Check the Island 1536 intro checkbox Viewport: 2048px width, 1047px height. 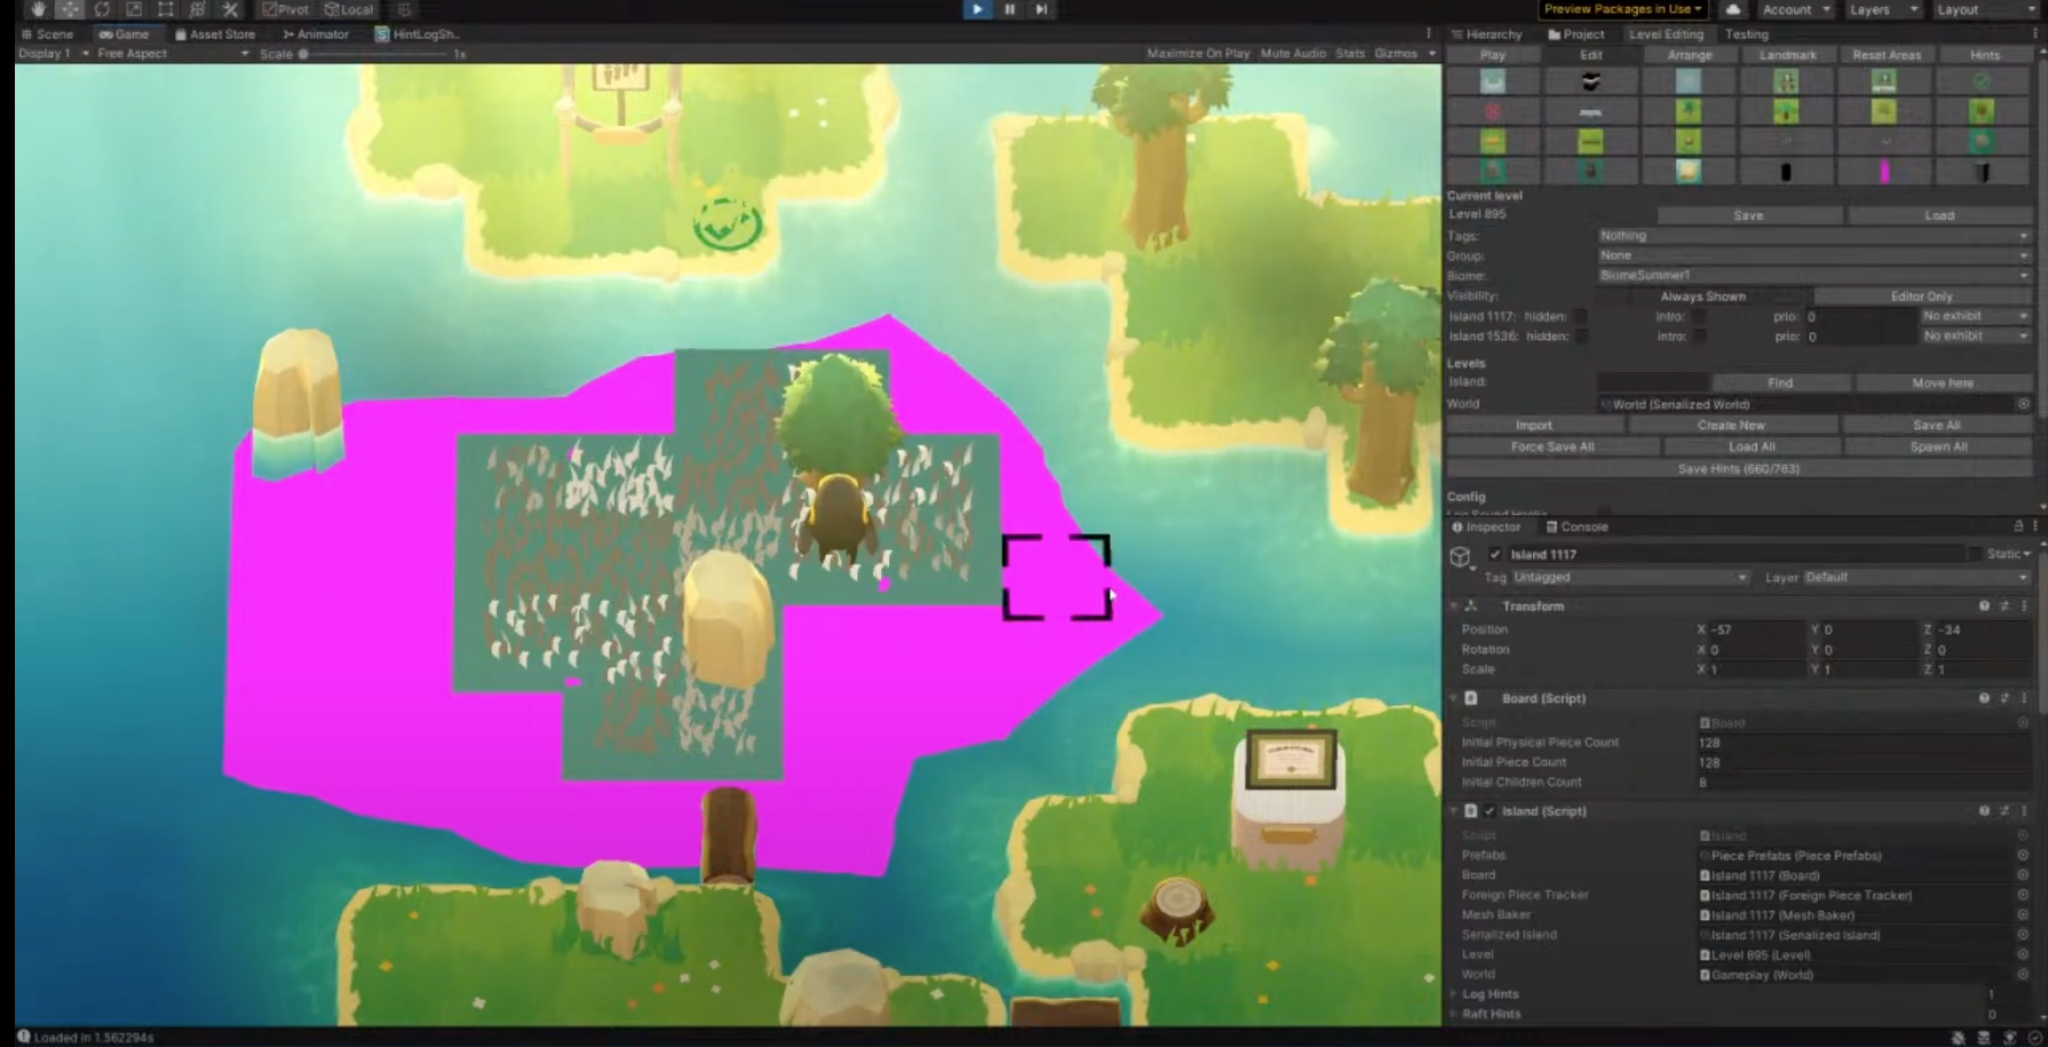click(x=1699, y=336)
